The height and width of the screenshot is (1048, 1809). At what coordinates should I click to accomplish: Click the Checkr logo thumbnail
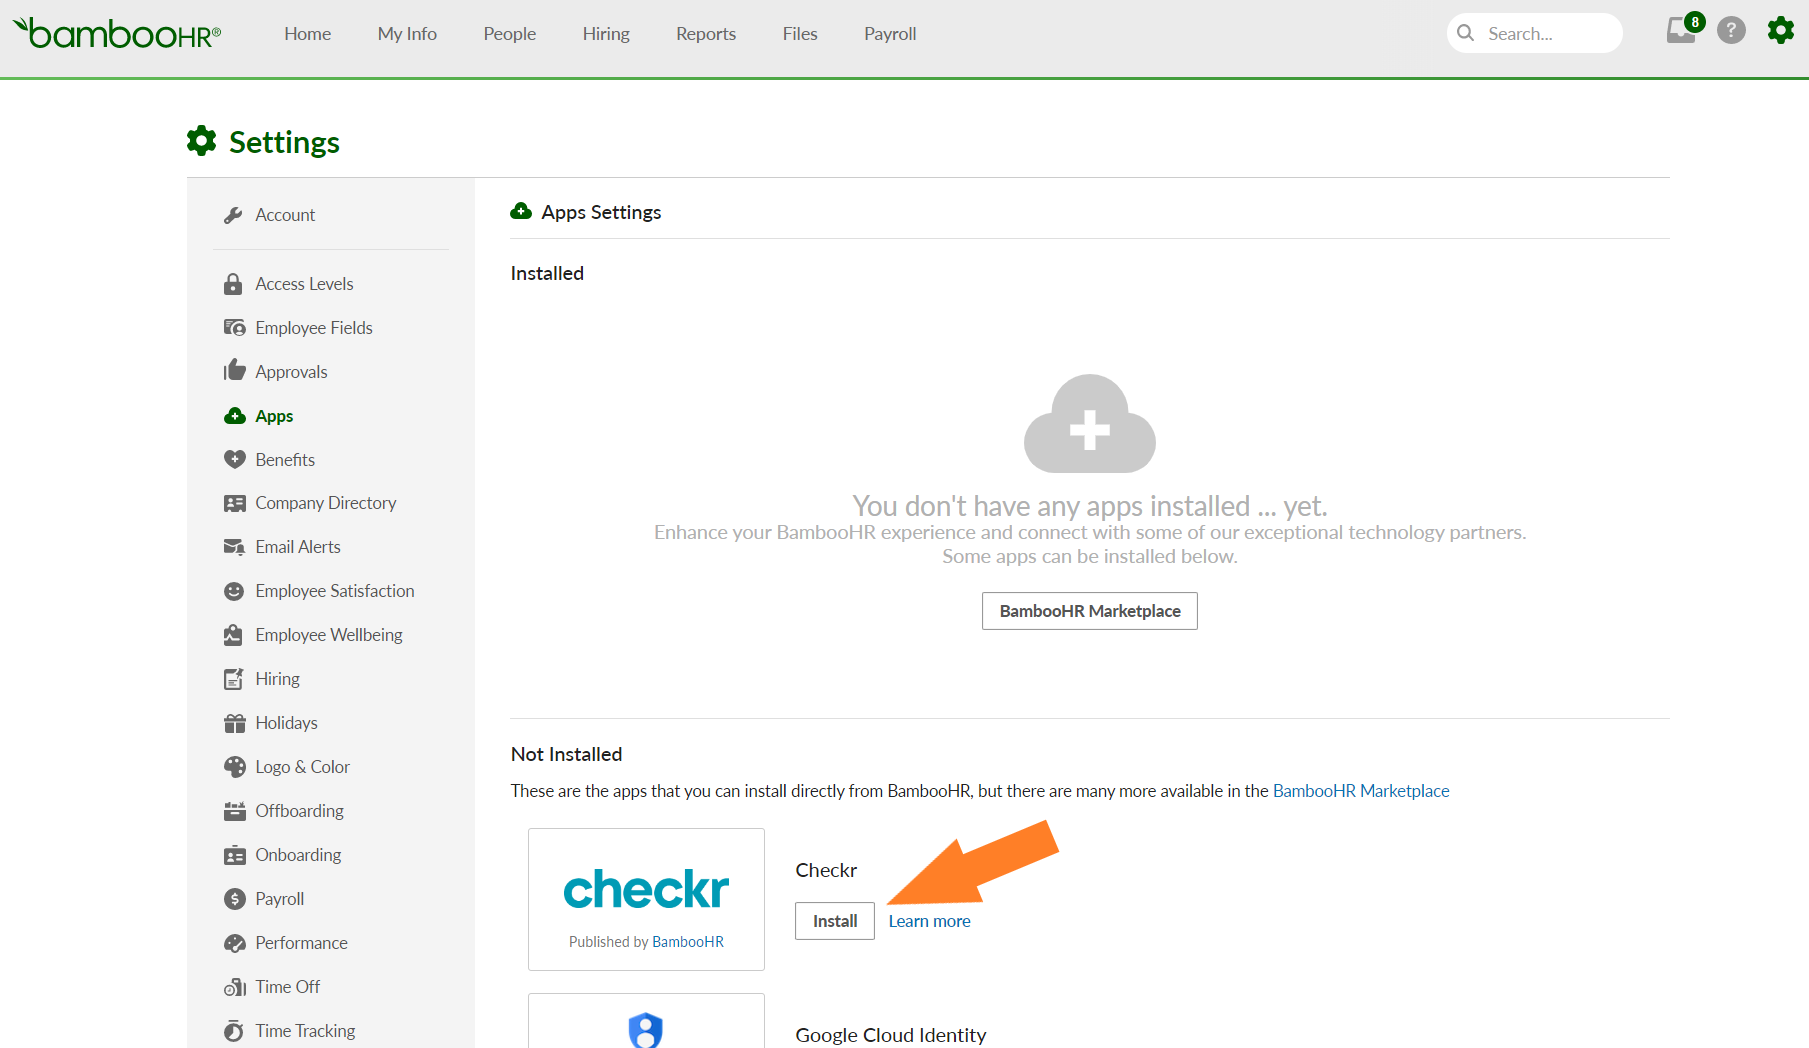pyautogui.click(x=646, y=899)
